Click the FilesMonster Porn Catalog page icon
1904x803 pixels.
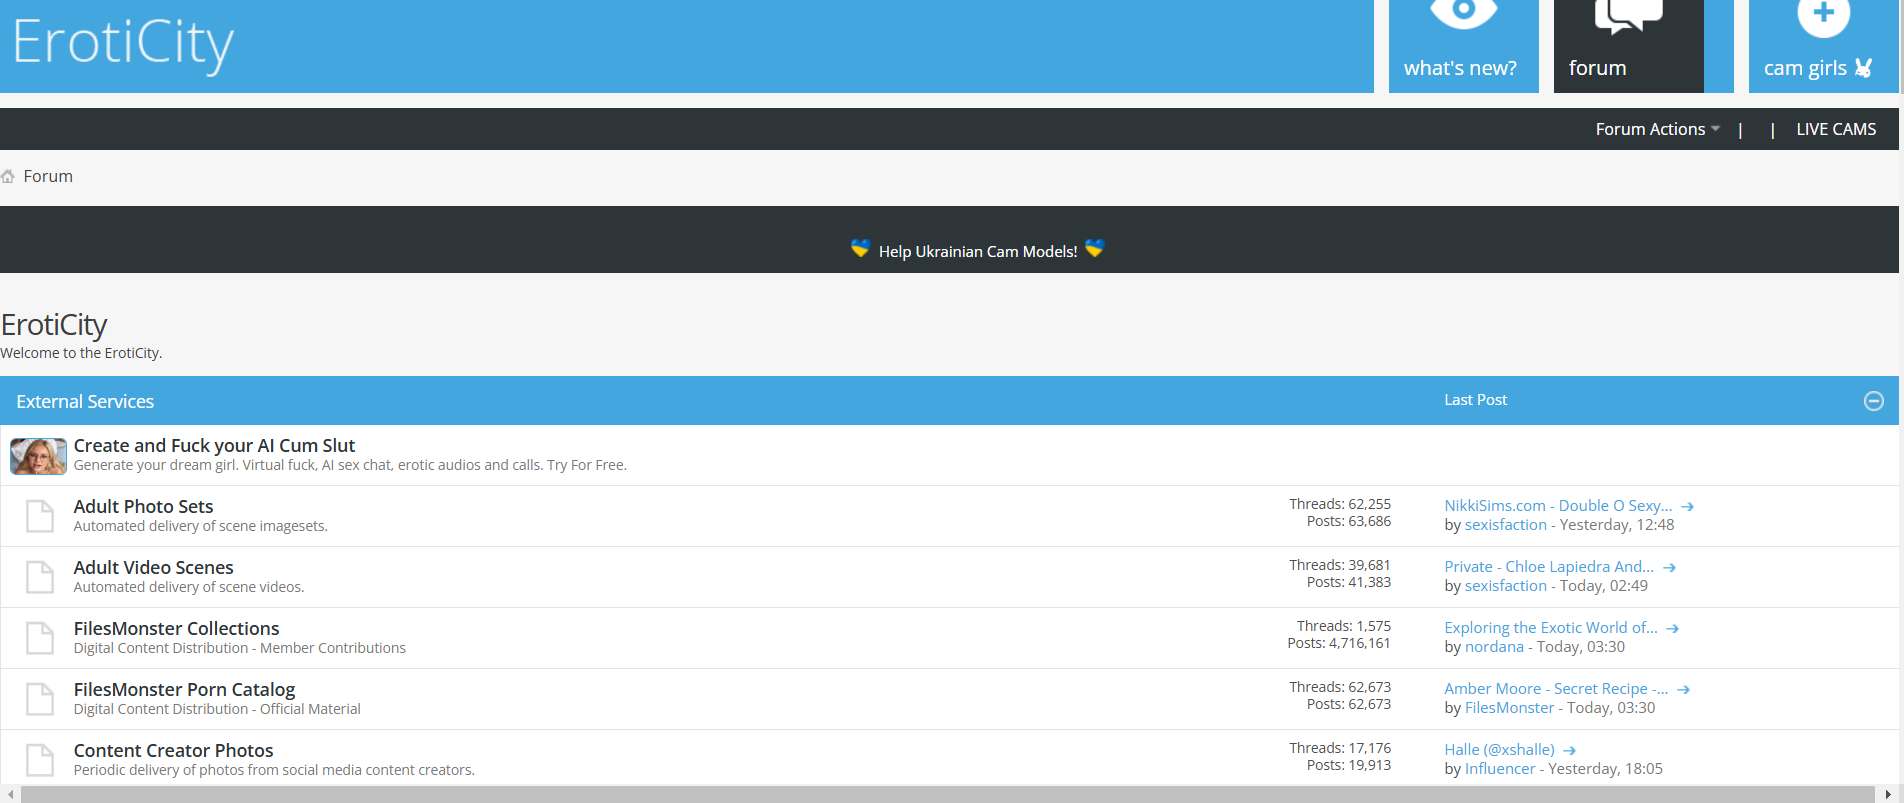[39, 699]
